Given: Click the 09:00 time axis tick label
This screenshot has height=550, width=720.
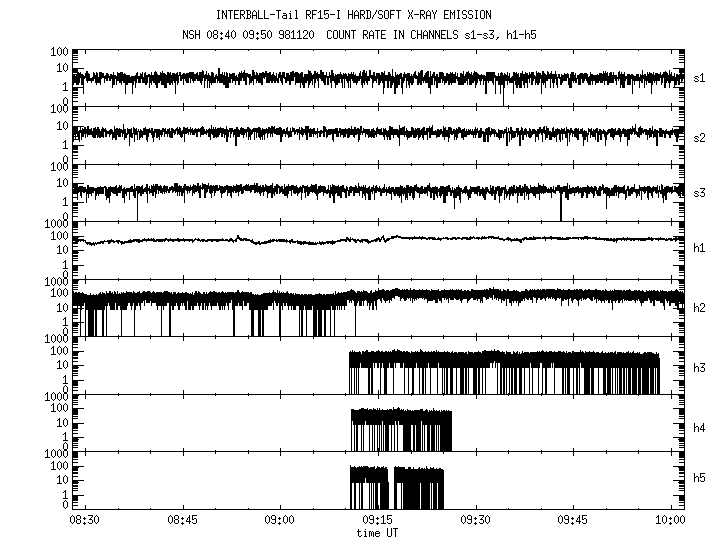Looking at the screenshot, I should [x=279, y=521].
